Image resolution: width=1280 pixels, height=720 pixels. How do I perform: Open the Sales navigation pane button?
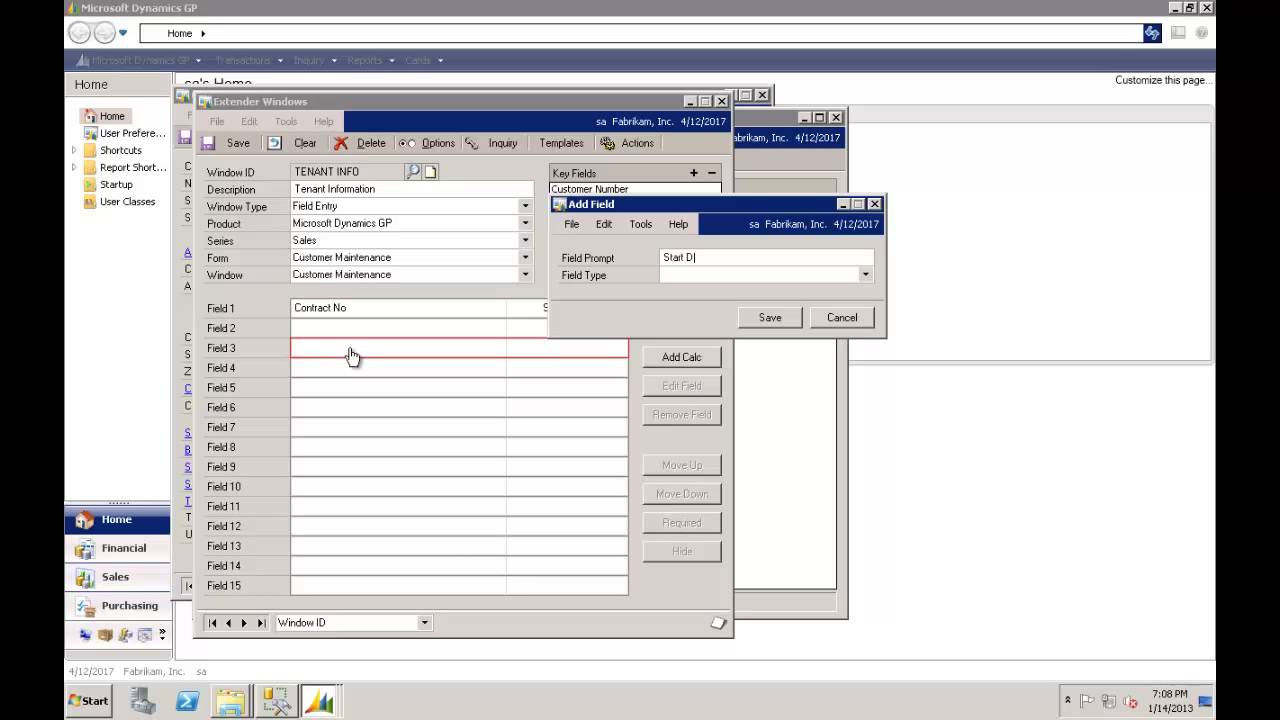tap(117, 577)
